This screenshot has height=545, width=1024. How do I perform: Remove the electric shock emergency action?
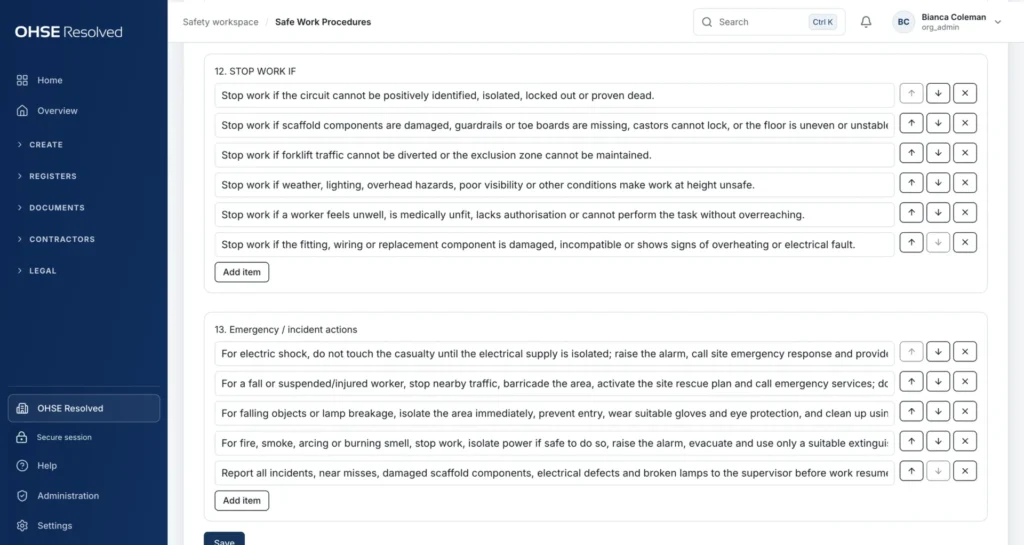(x=965, y=352)
